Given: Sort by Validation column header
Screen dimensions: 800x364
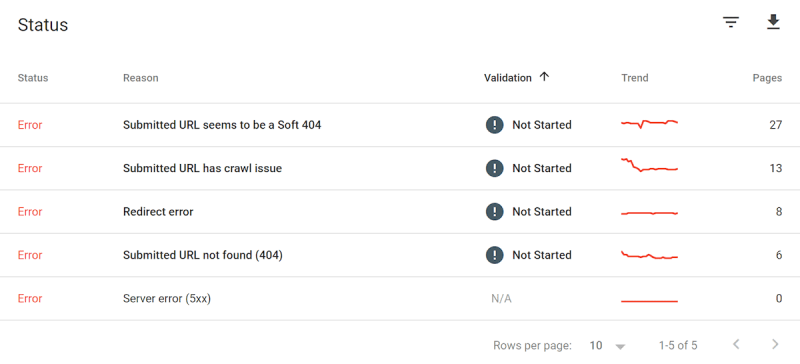Looking at the screenshot, I should pyautogui.click(x=508, y=78).
